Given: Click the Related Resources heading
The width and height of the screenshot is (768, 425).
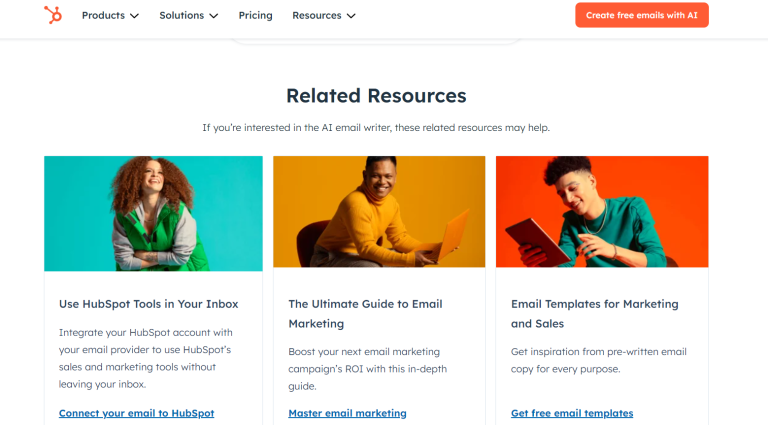Looking at the screenshot, I should point(376,96).
